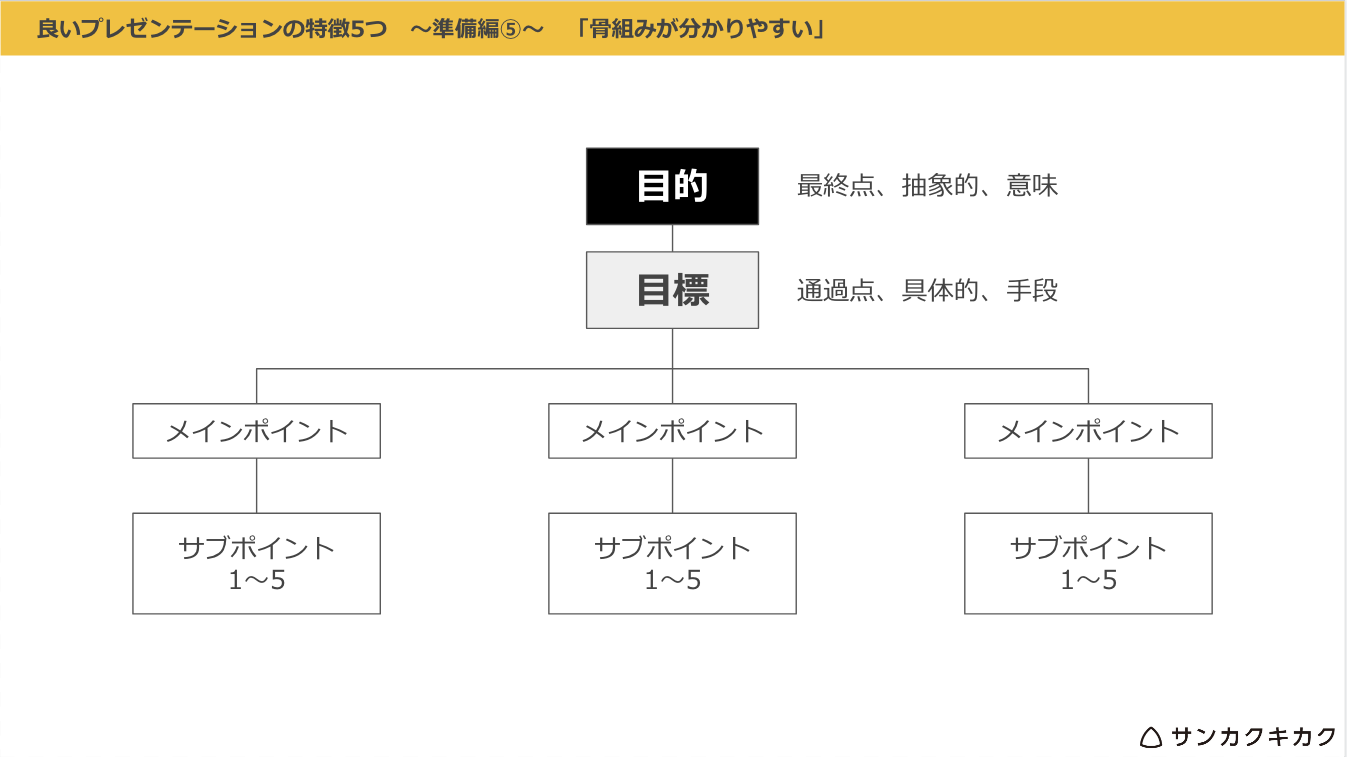Screen dimensions: 1347x757
Task: Click the サンカクキカク triangle logo icon
Action: [x=1152, y=738]
